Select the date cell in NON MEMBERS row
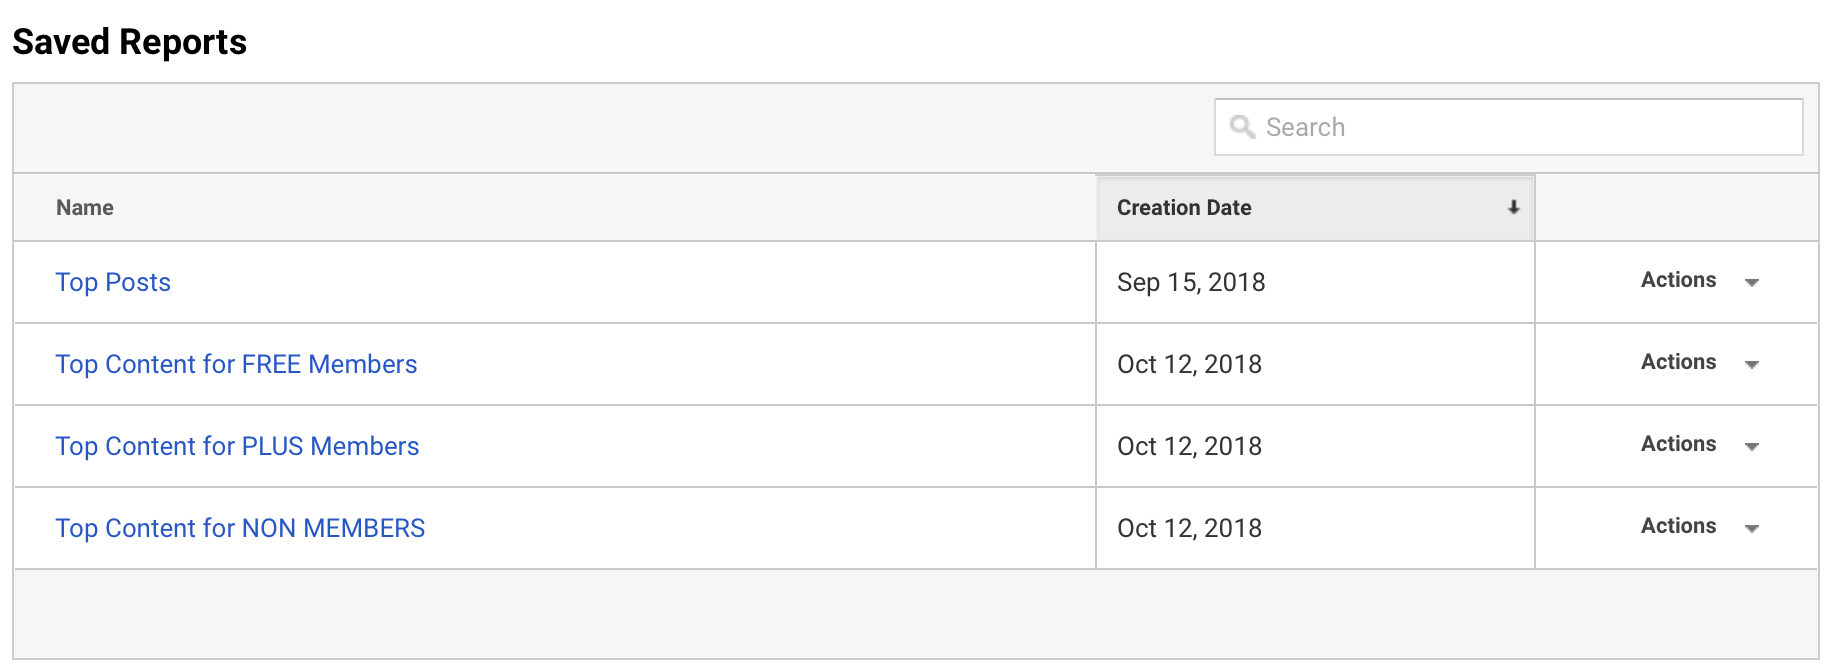This screenshot has height=672, width=1834. (1189, 529)
